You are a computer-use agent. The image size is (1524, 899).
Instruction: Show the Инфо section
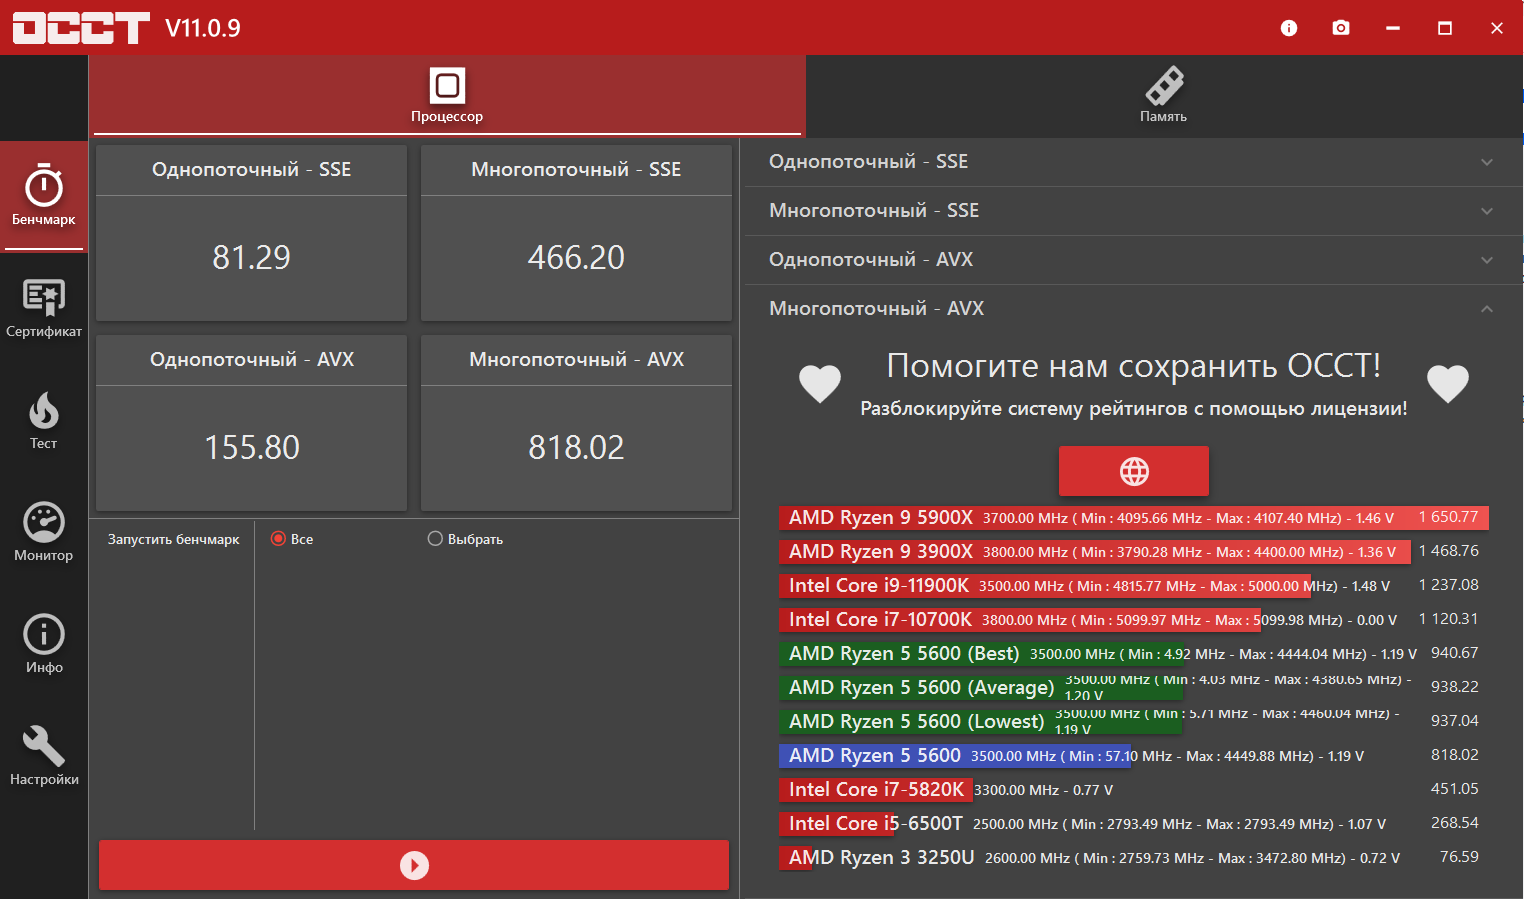click(44, 644)
